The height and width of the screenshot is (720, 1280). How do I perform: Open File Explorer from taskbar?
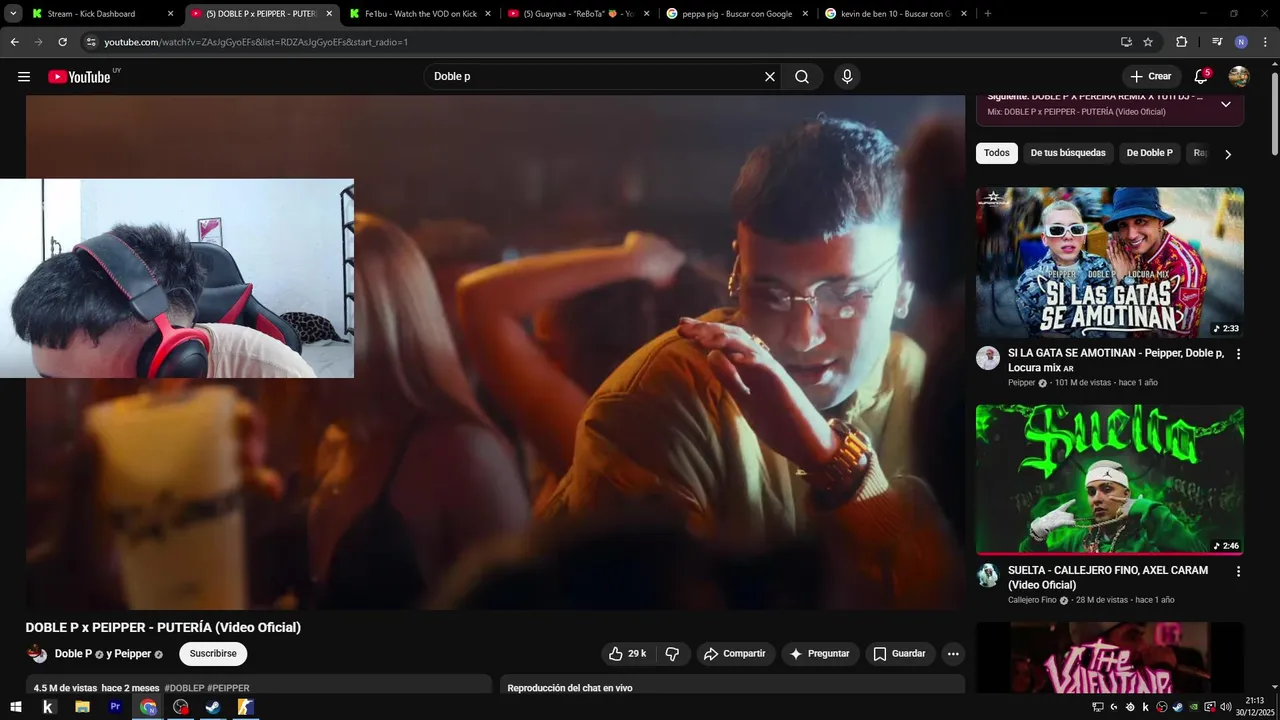click(82, 707)
